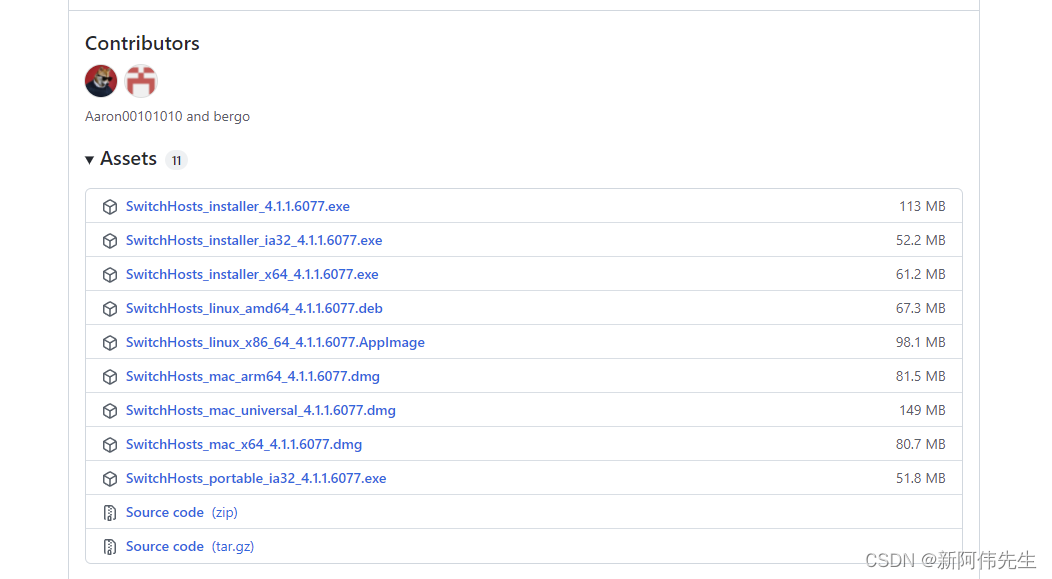
Task: Click zip file icon beside Source code (tar.gz)
Action: pyautogui.click(x=110, y=547)
